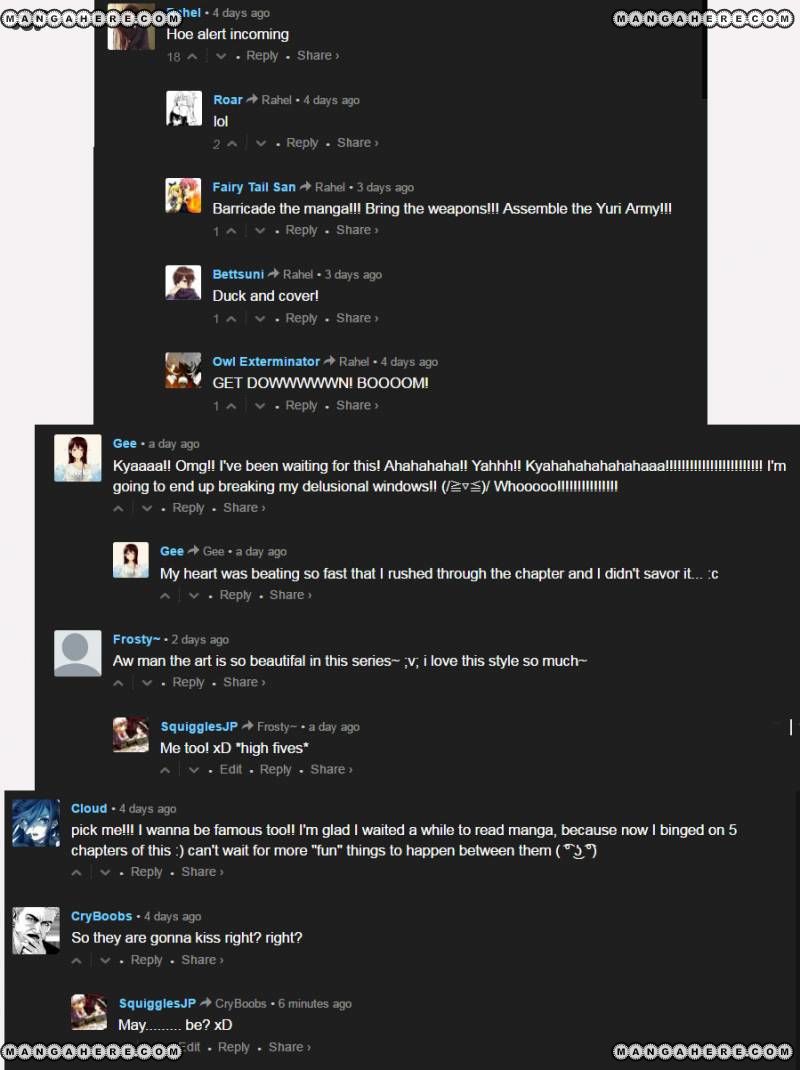Screen dimensions: 800x1070
Task: Open Share menu under Roar's comment
Action: pos(357,143)
